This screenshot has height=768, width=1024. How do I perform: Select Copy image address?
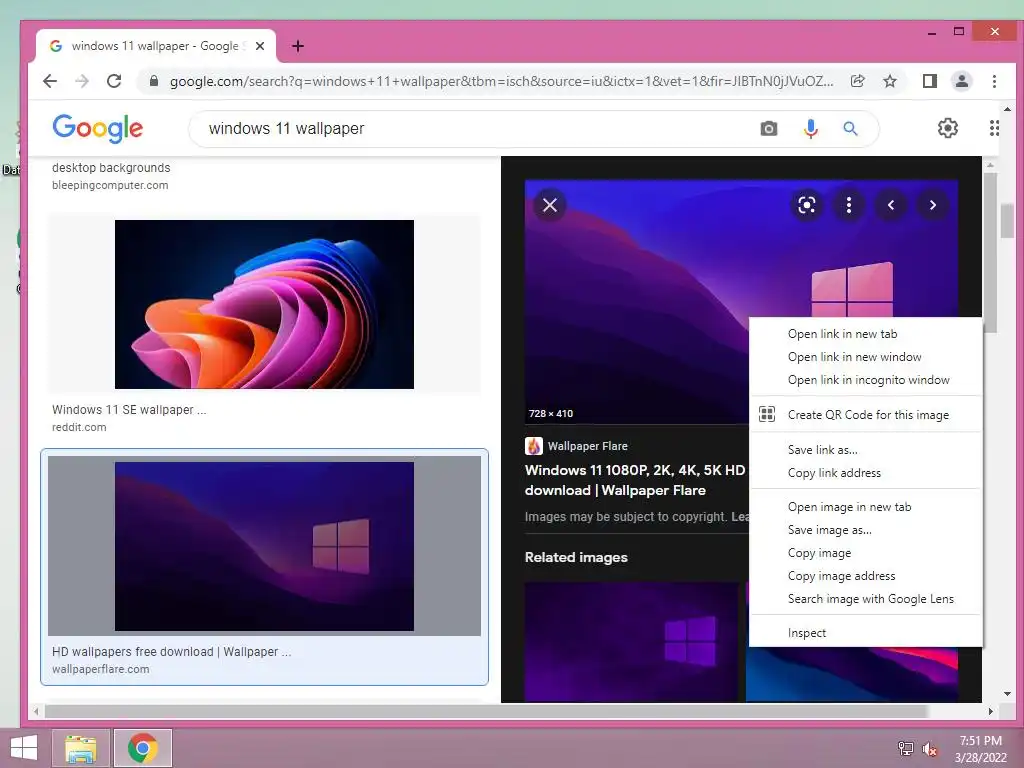[866, 576]
